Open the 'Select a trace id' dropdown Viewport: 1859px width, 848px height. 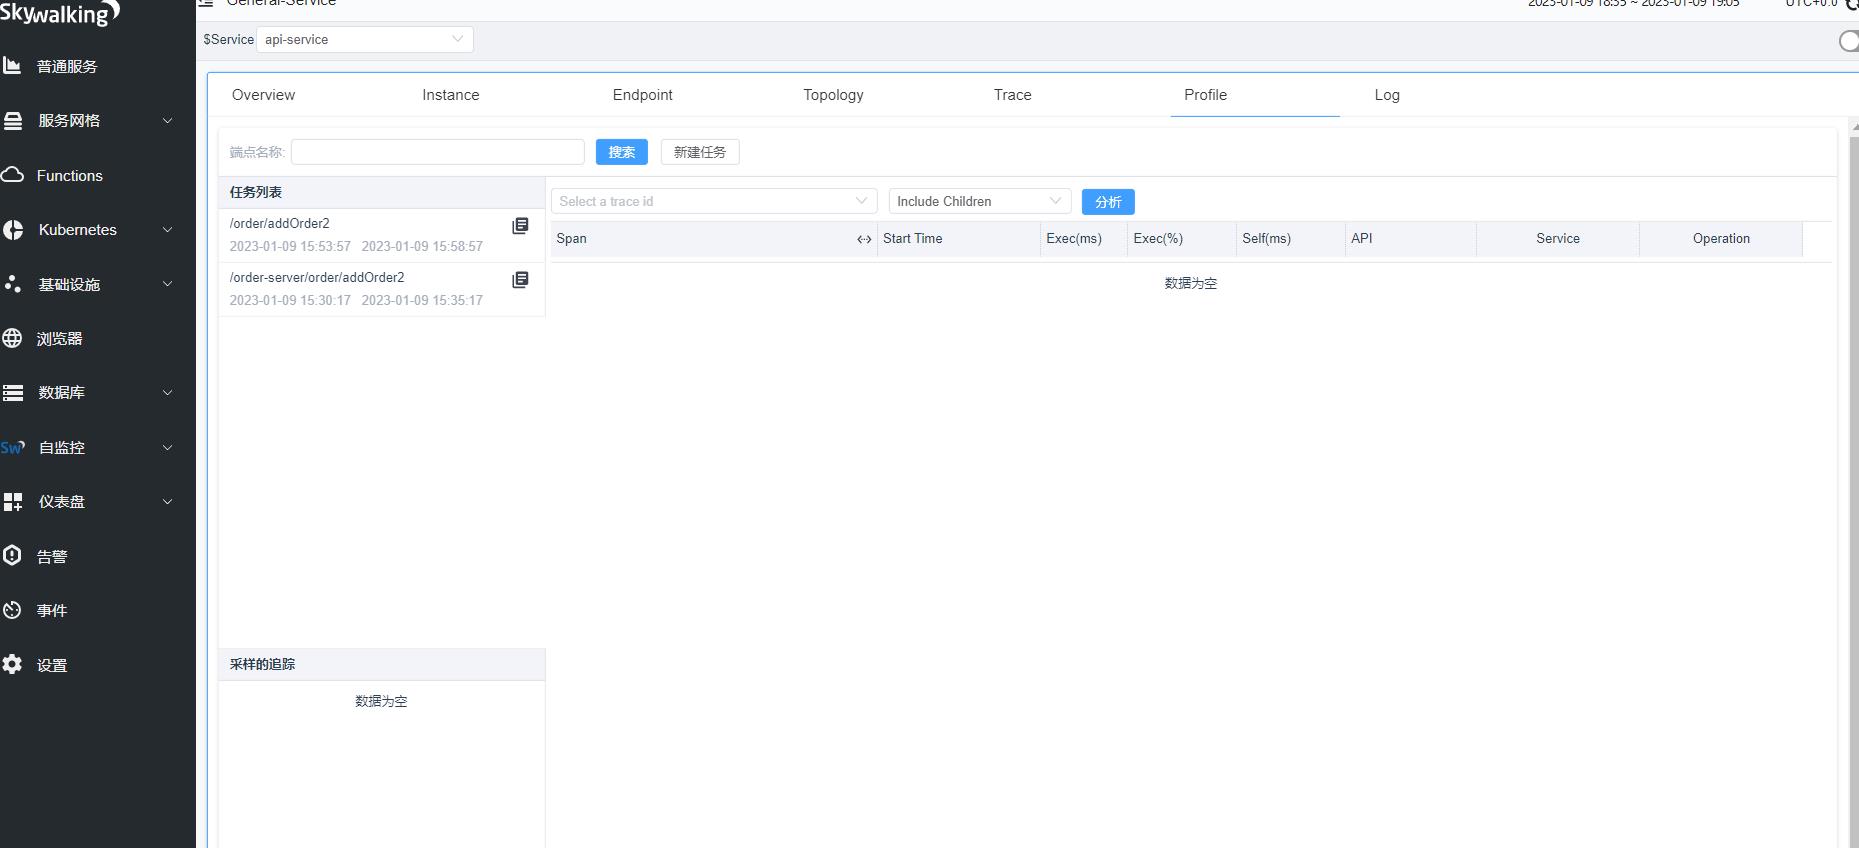[714, 201]
